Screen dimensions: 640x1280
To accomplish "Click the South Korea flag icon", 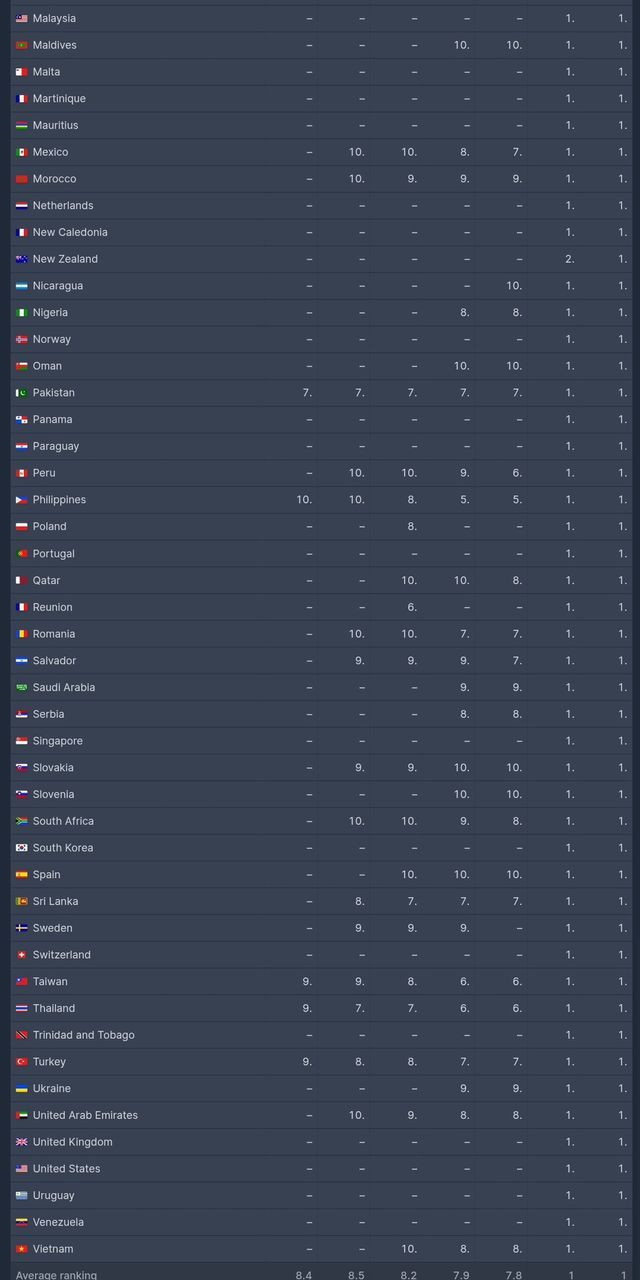I will [x=21, y=848].
